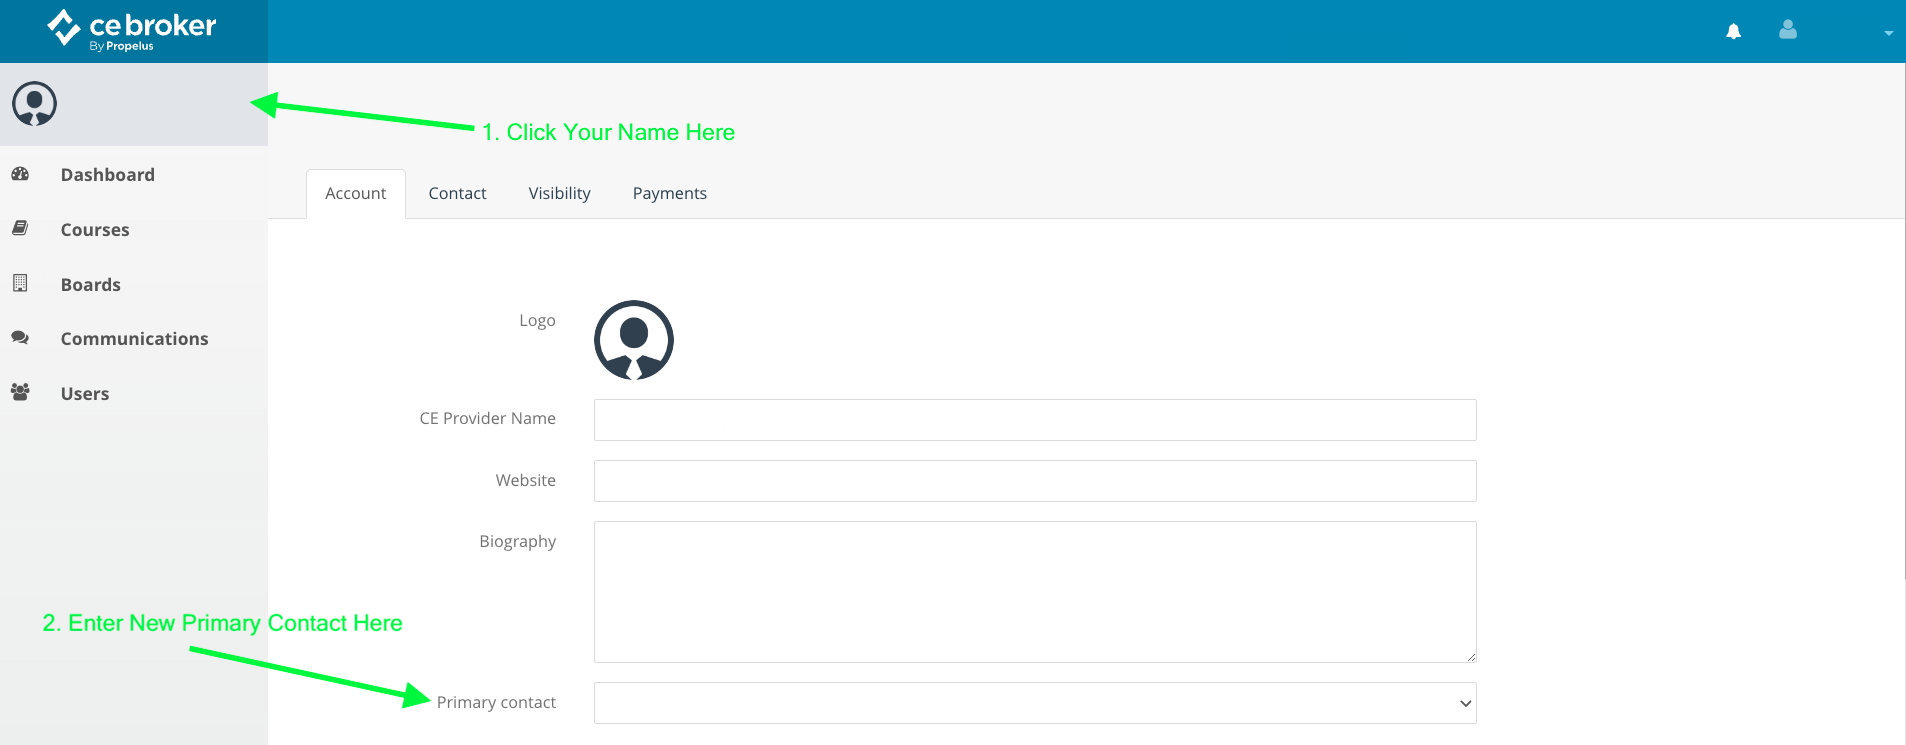
Task: Open the user account icon in header
Action: click(1788, 30)
